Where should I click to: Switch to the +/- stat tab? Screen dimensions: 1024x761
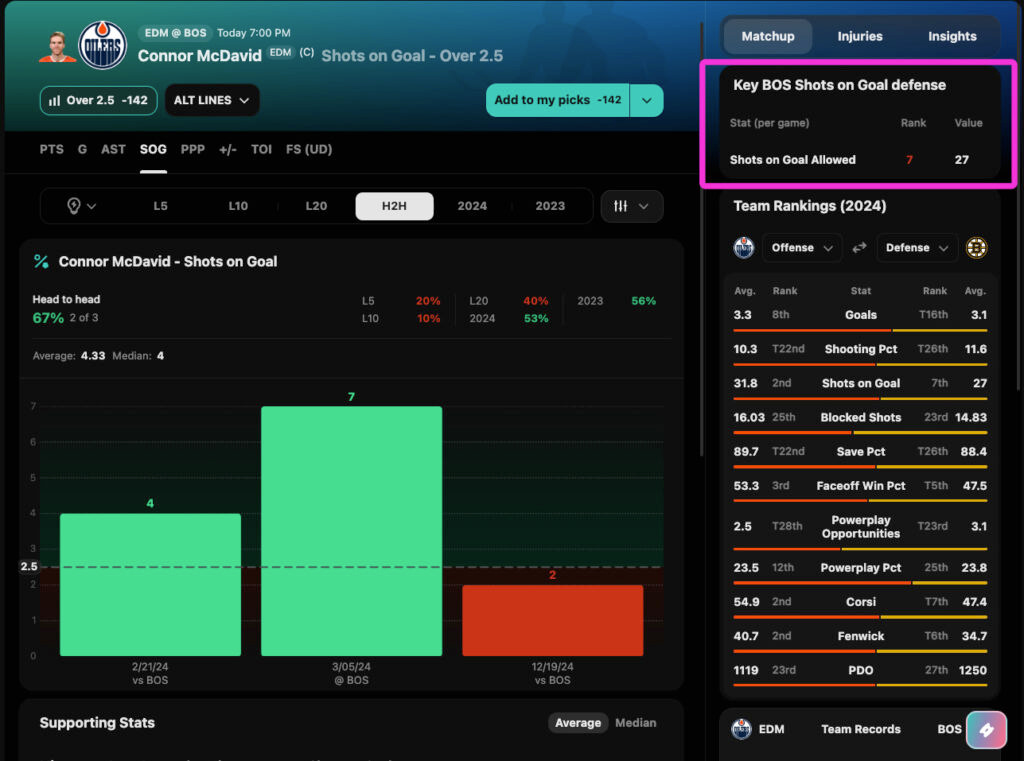[x=227, y=150]
